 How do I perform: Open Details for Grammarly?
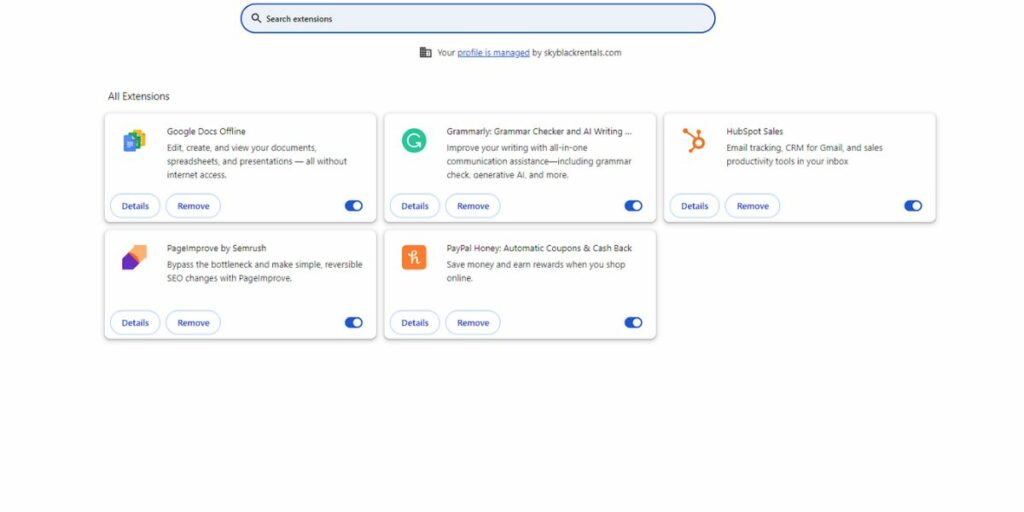coord(415,206)
